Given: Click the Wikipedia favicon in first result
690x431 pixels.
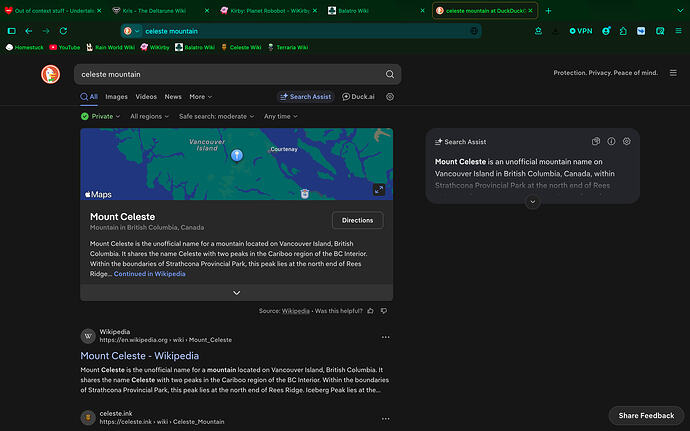Looking at the screenshot, I should click(88, 336).
